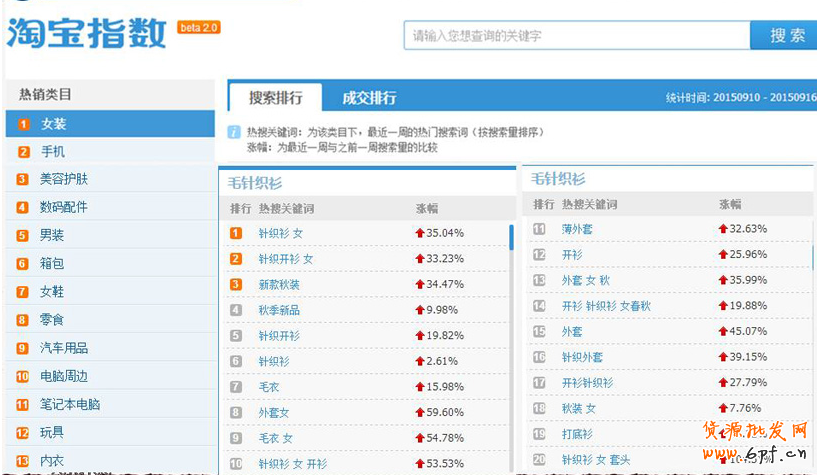Click the 淘宝指数 logo
Screen dimensions: 817x475
(86, 33)
